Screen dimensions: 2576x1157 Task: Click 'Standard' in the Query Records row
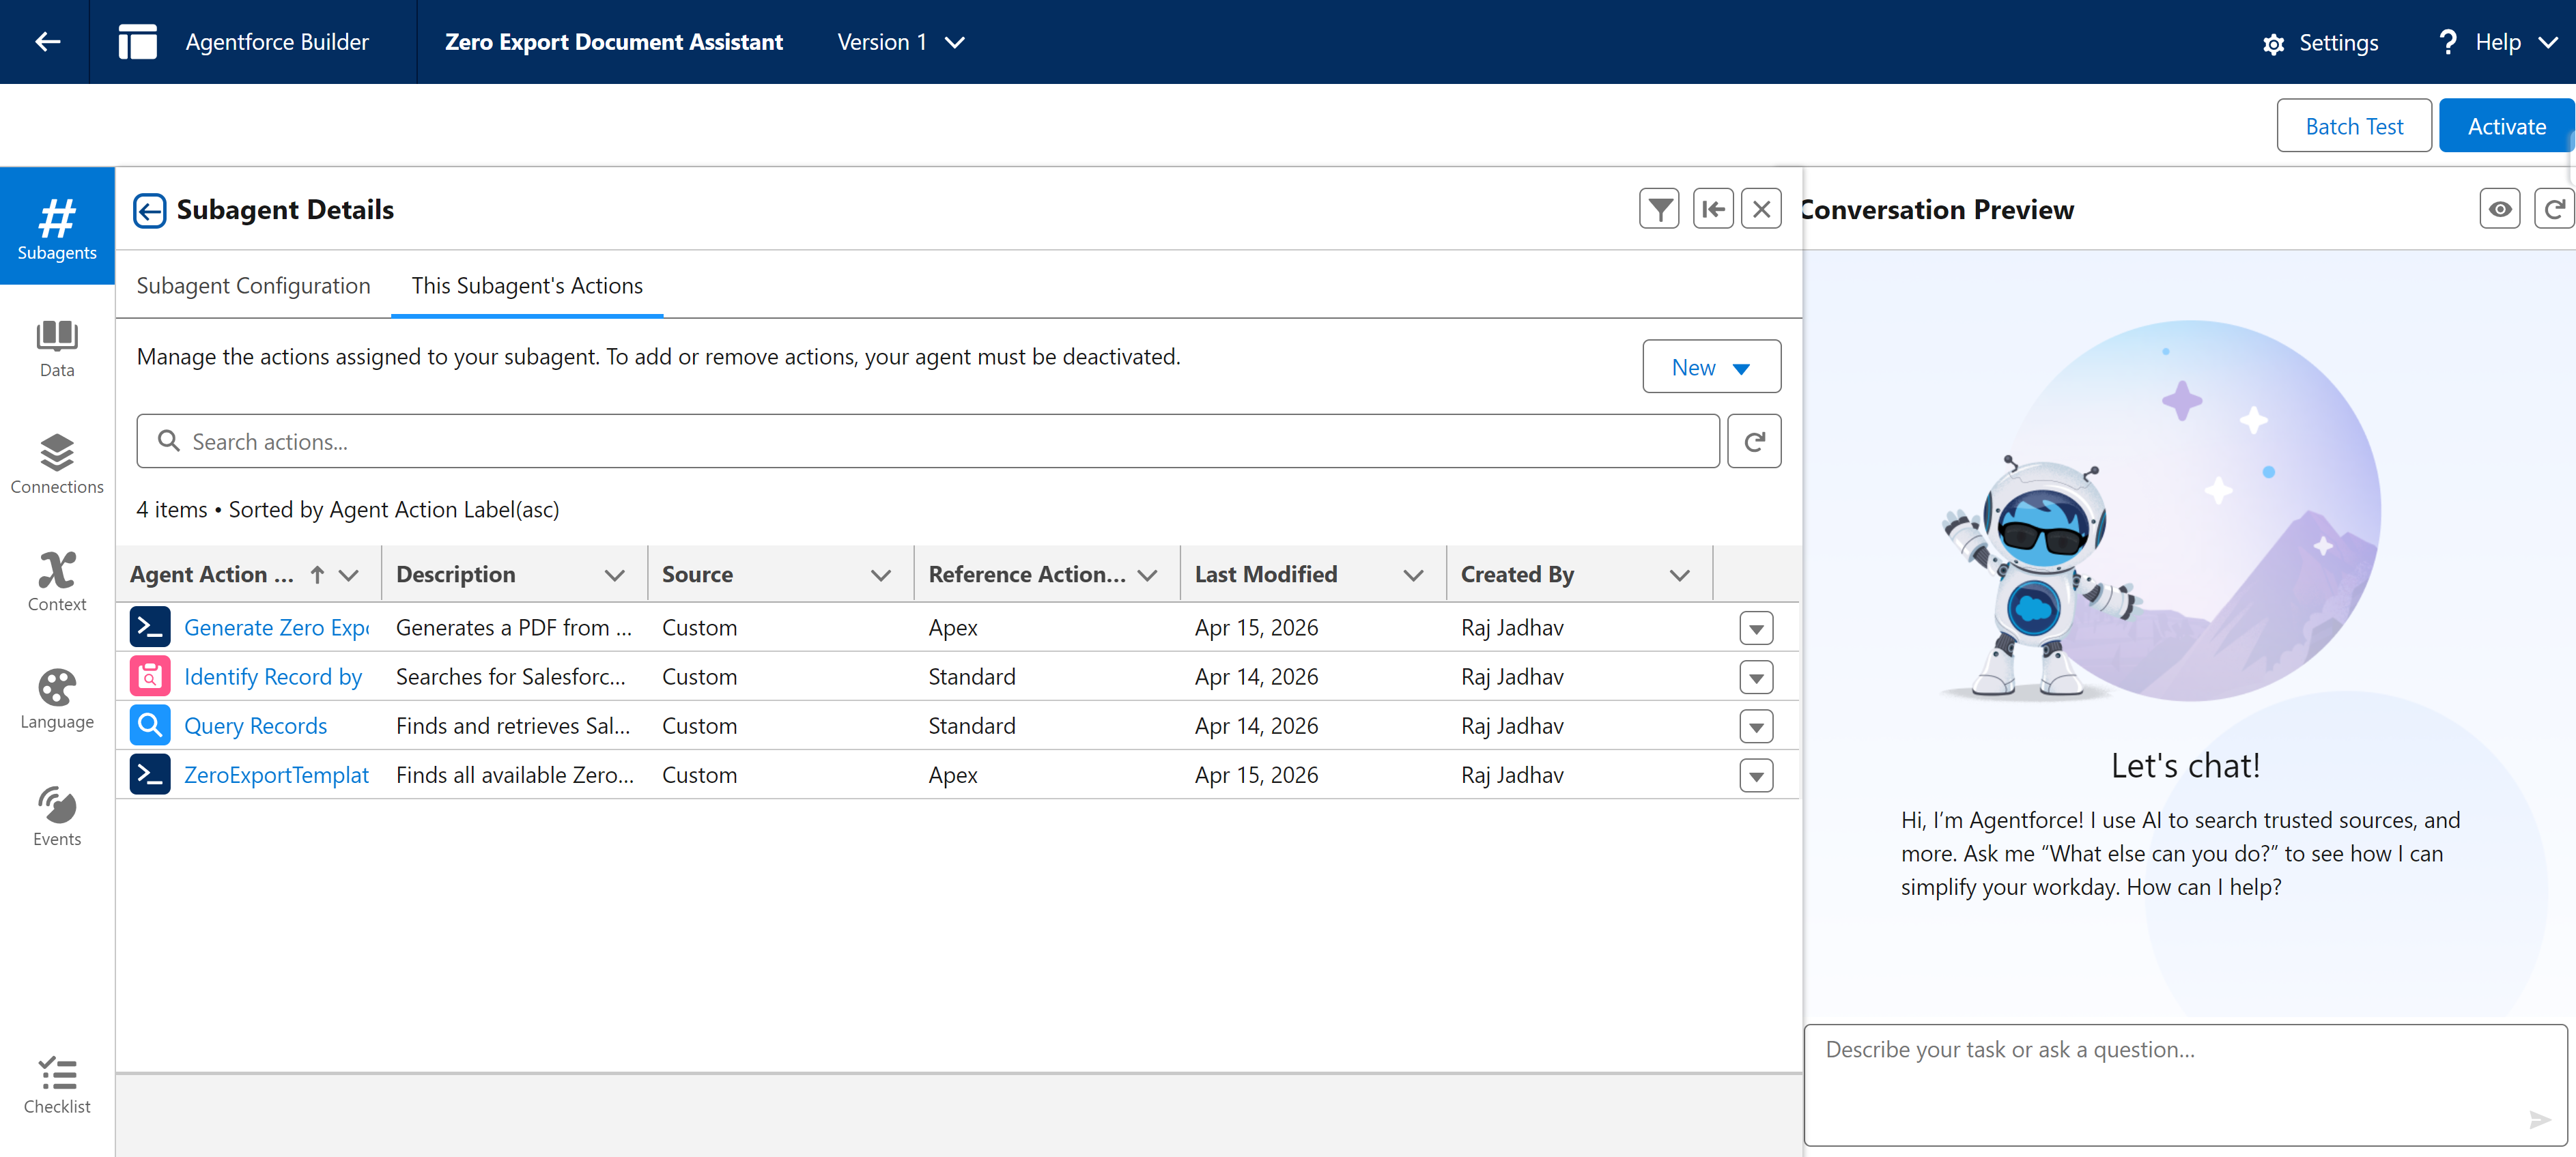972,726
